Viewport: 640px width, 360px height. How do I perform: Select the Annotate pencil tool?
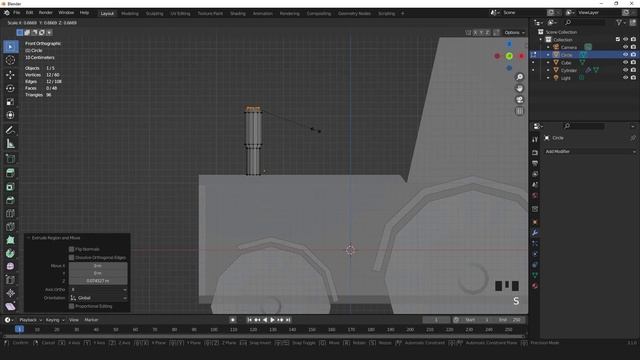(10, 130)
